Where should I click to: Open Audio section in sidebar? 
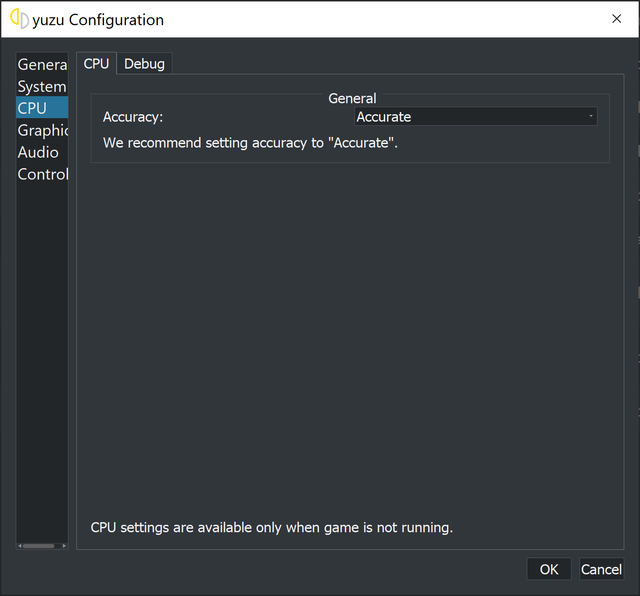click(x=42, y=152)
